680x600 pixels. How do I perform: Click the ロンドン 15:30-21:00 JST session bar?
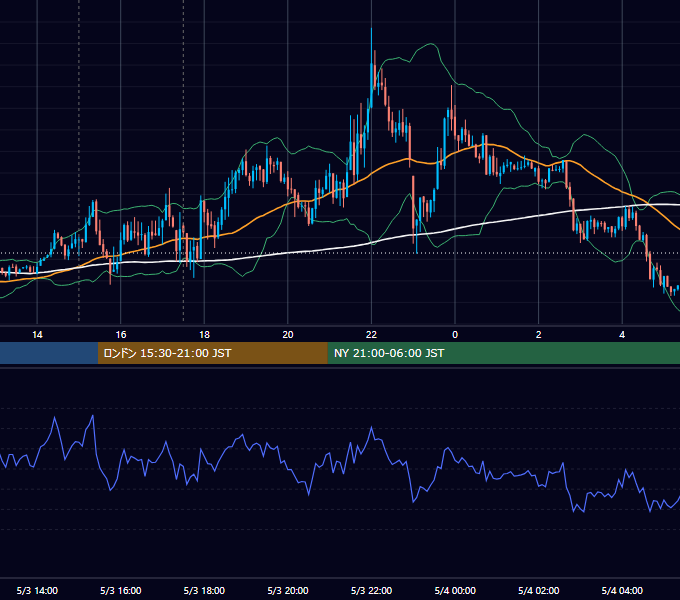pyautogui.click(x=212, y=353)
